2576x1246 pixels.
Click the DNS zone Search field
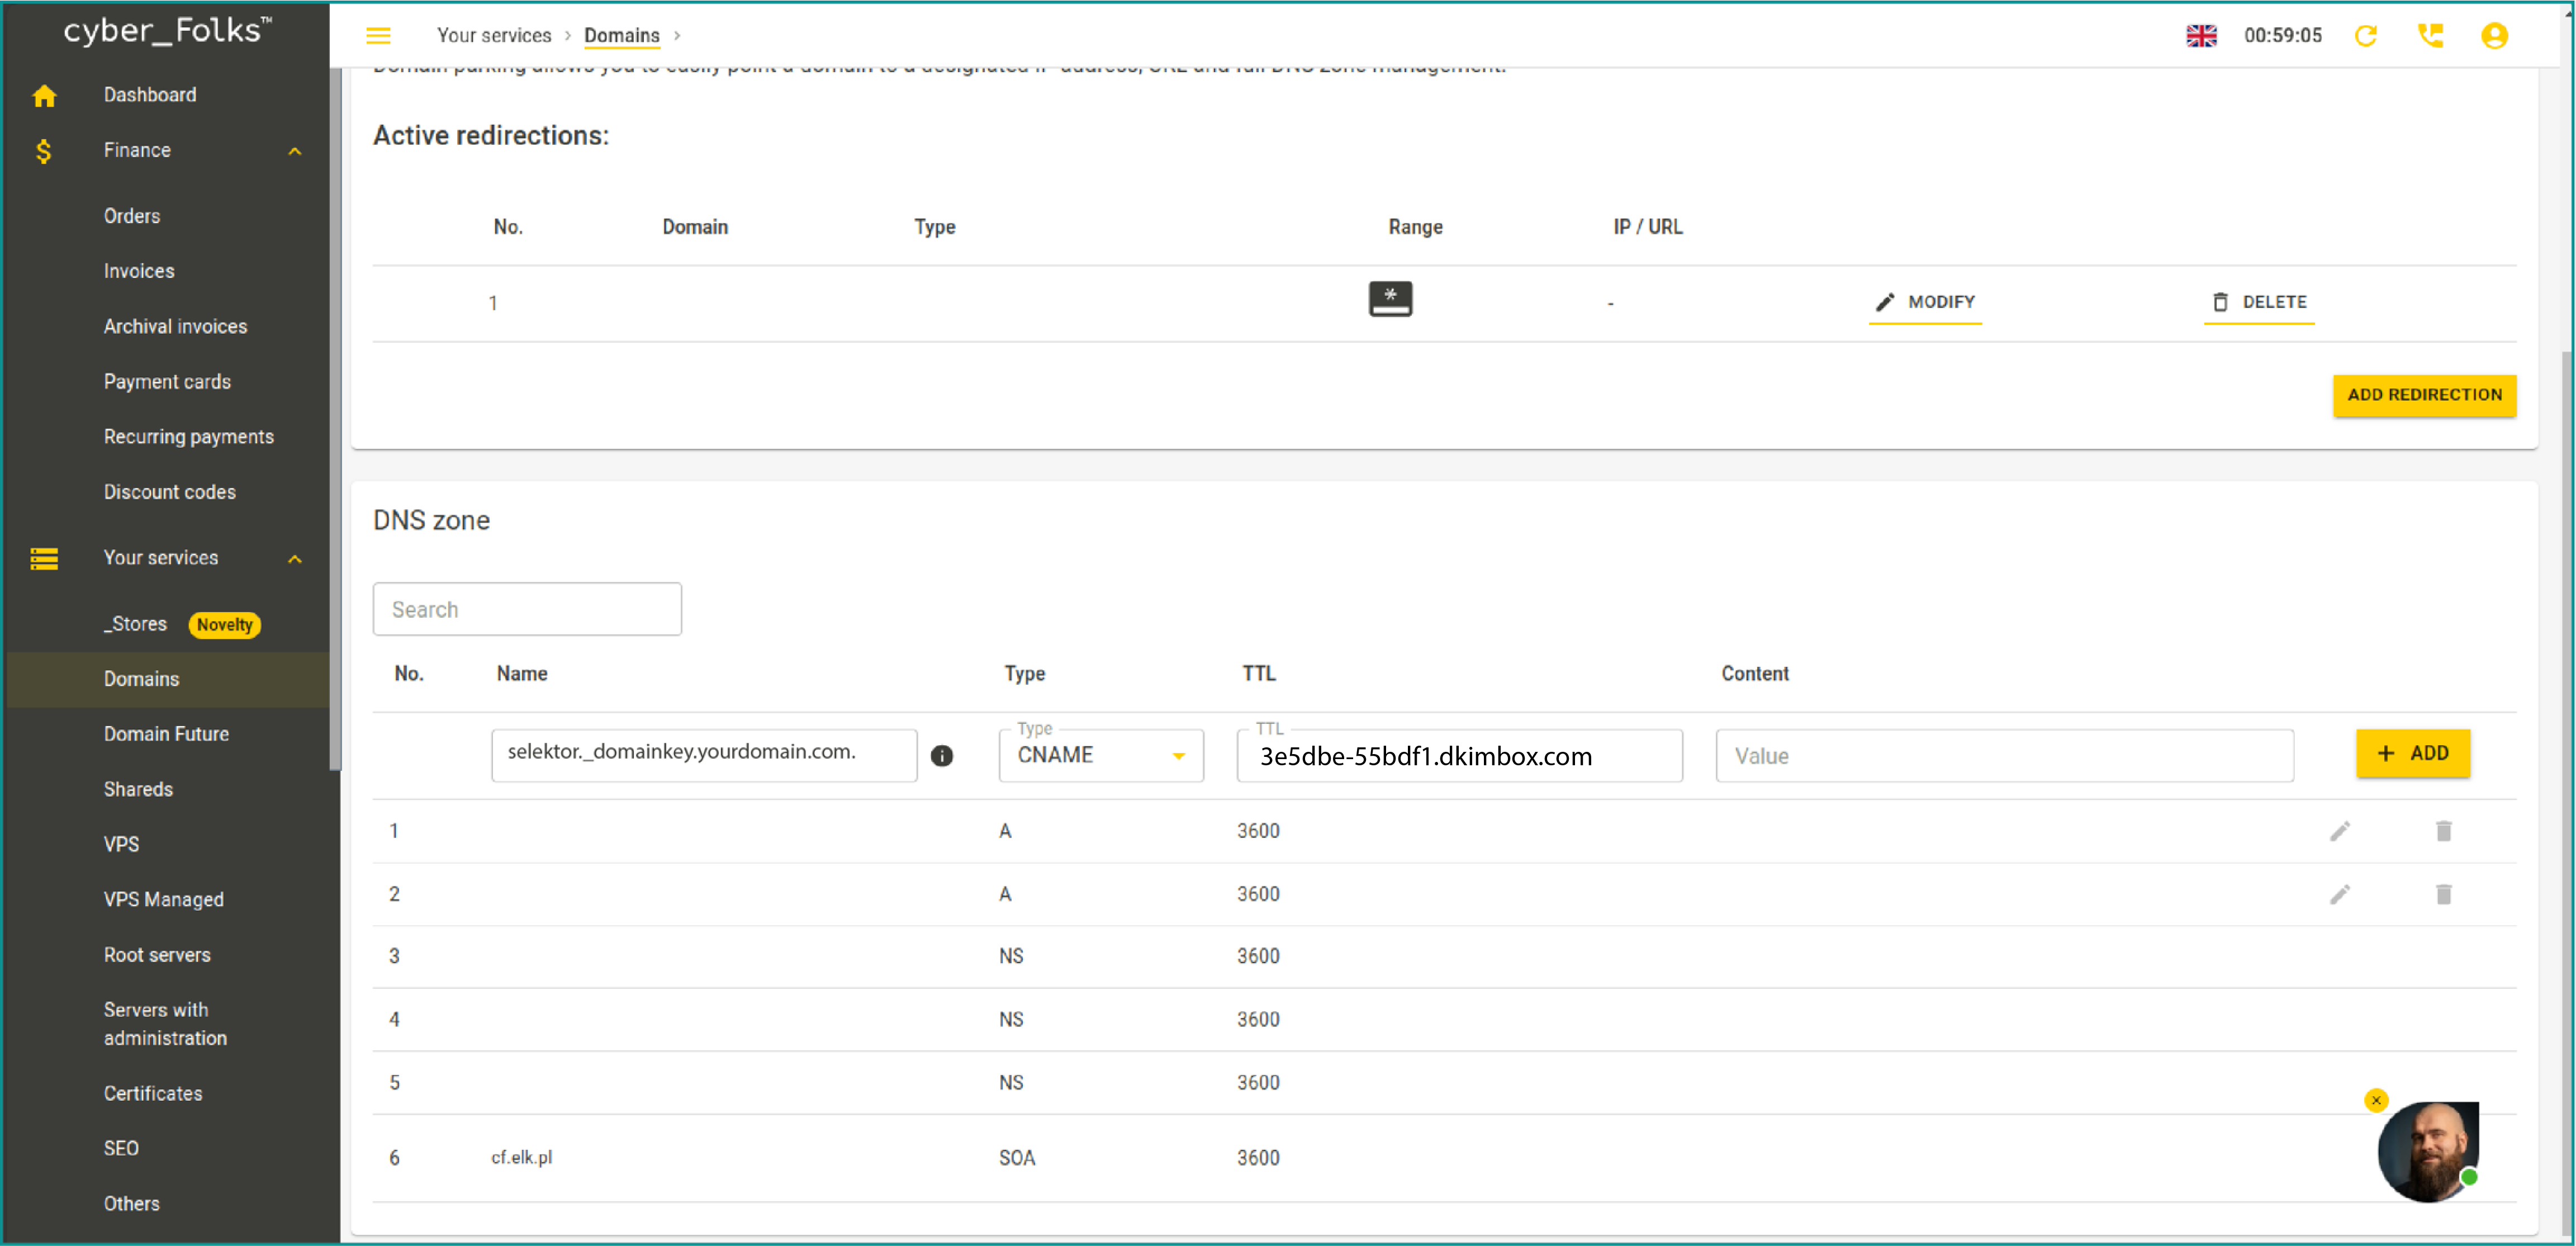(x=527, y=609)
